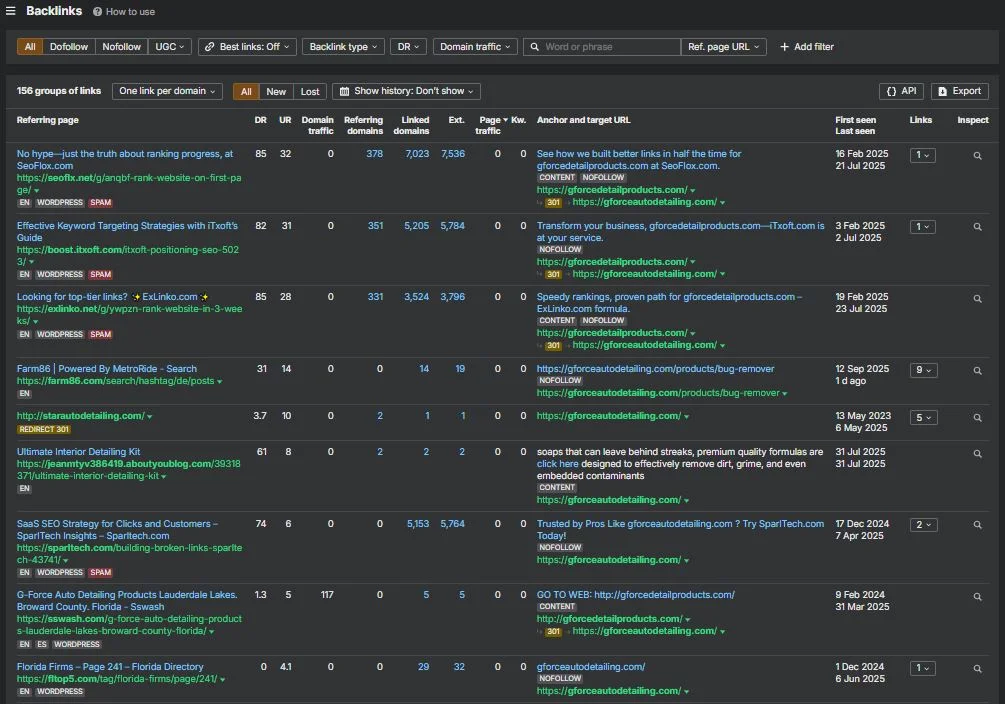Image resolution: width=1005 pixels, height=704 pixels.
Task: Open the Effective Keyword Targeting Strategies link
Action: 127,231
